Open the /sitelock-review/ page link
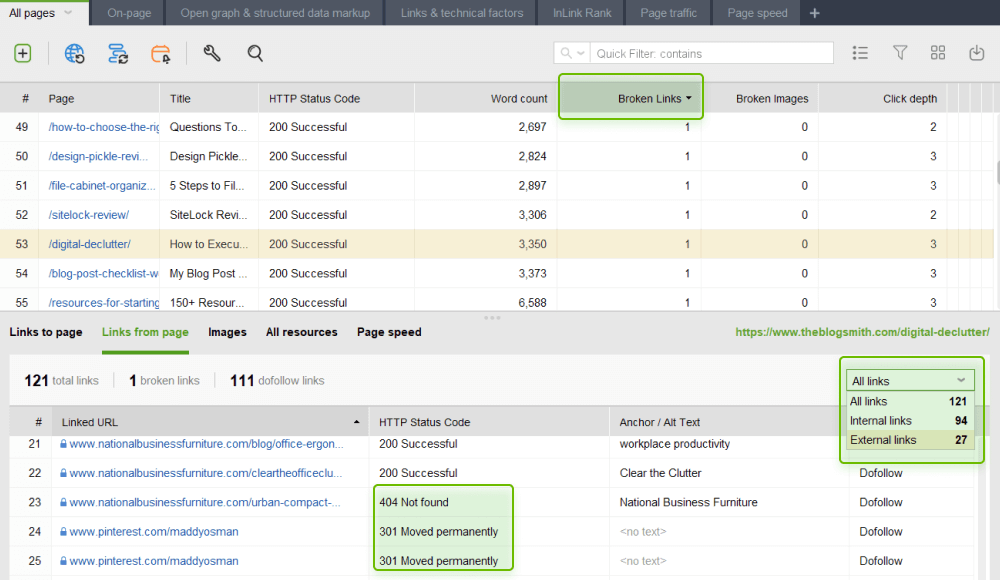Viewport: 1000px width, 580px height. pyautogui.click(x=88, y=215)
